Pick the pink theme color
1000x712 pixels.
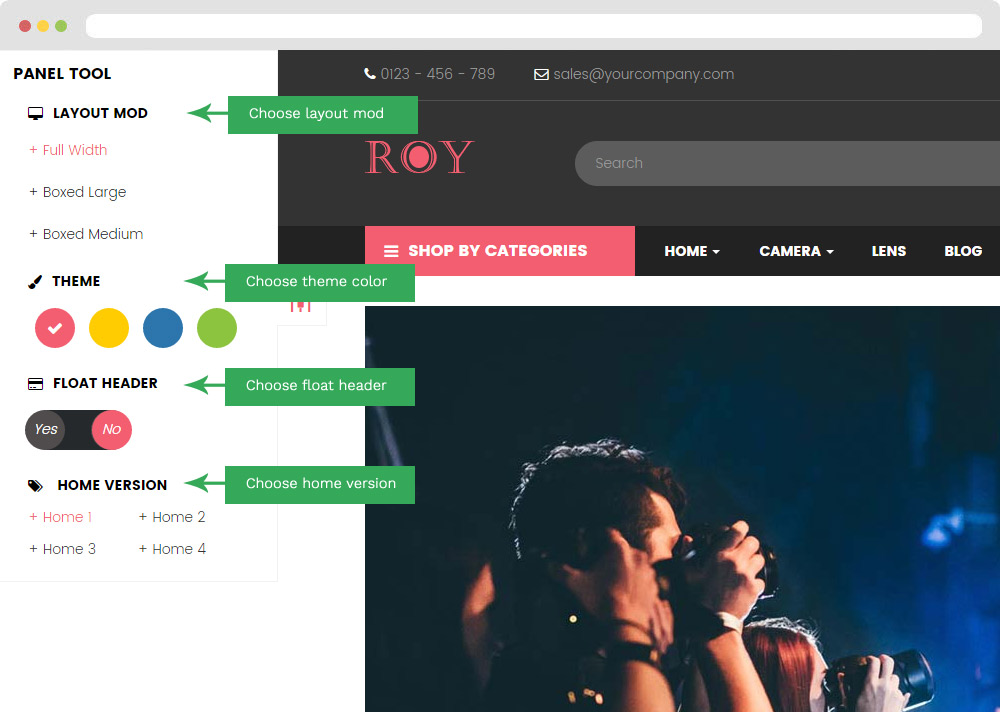click(x=55, y=328)
